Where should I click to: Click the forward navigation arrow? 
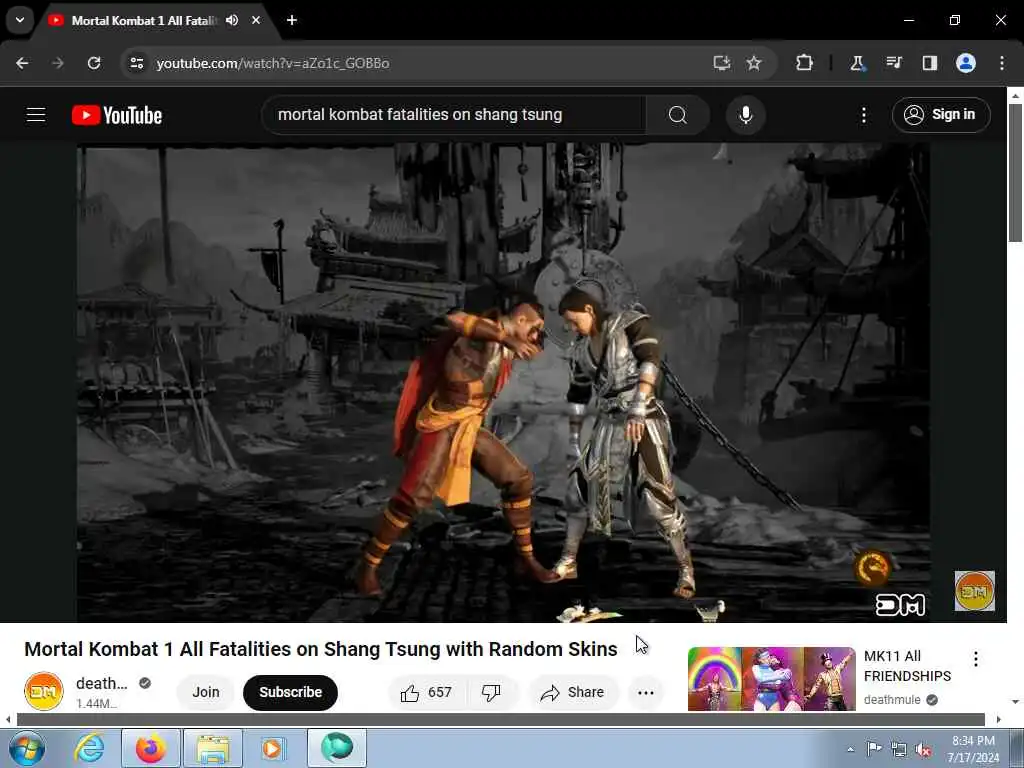click(x=58, y=63)
